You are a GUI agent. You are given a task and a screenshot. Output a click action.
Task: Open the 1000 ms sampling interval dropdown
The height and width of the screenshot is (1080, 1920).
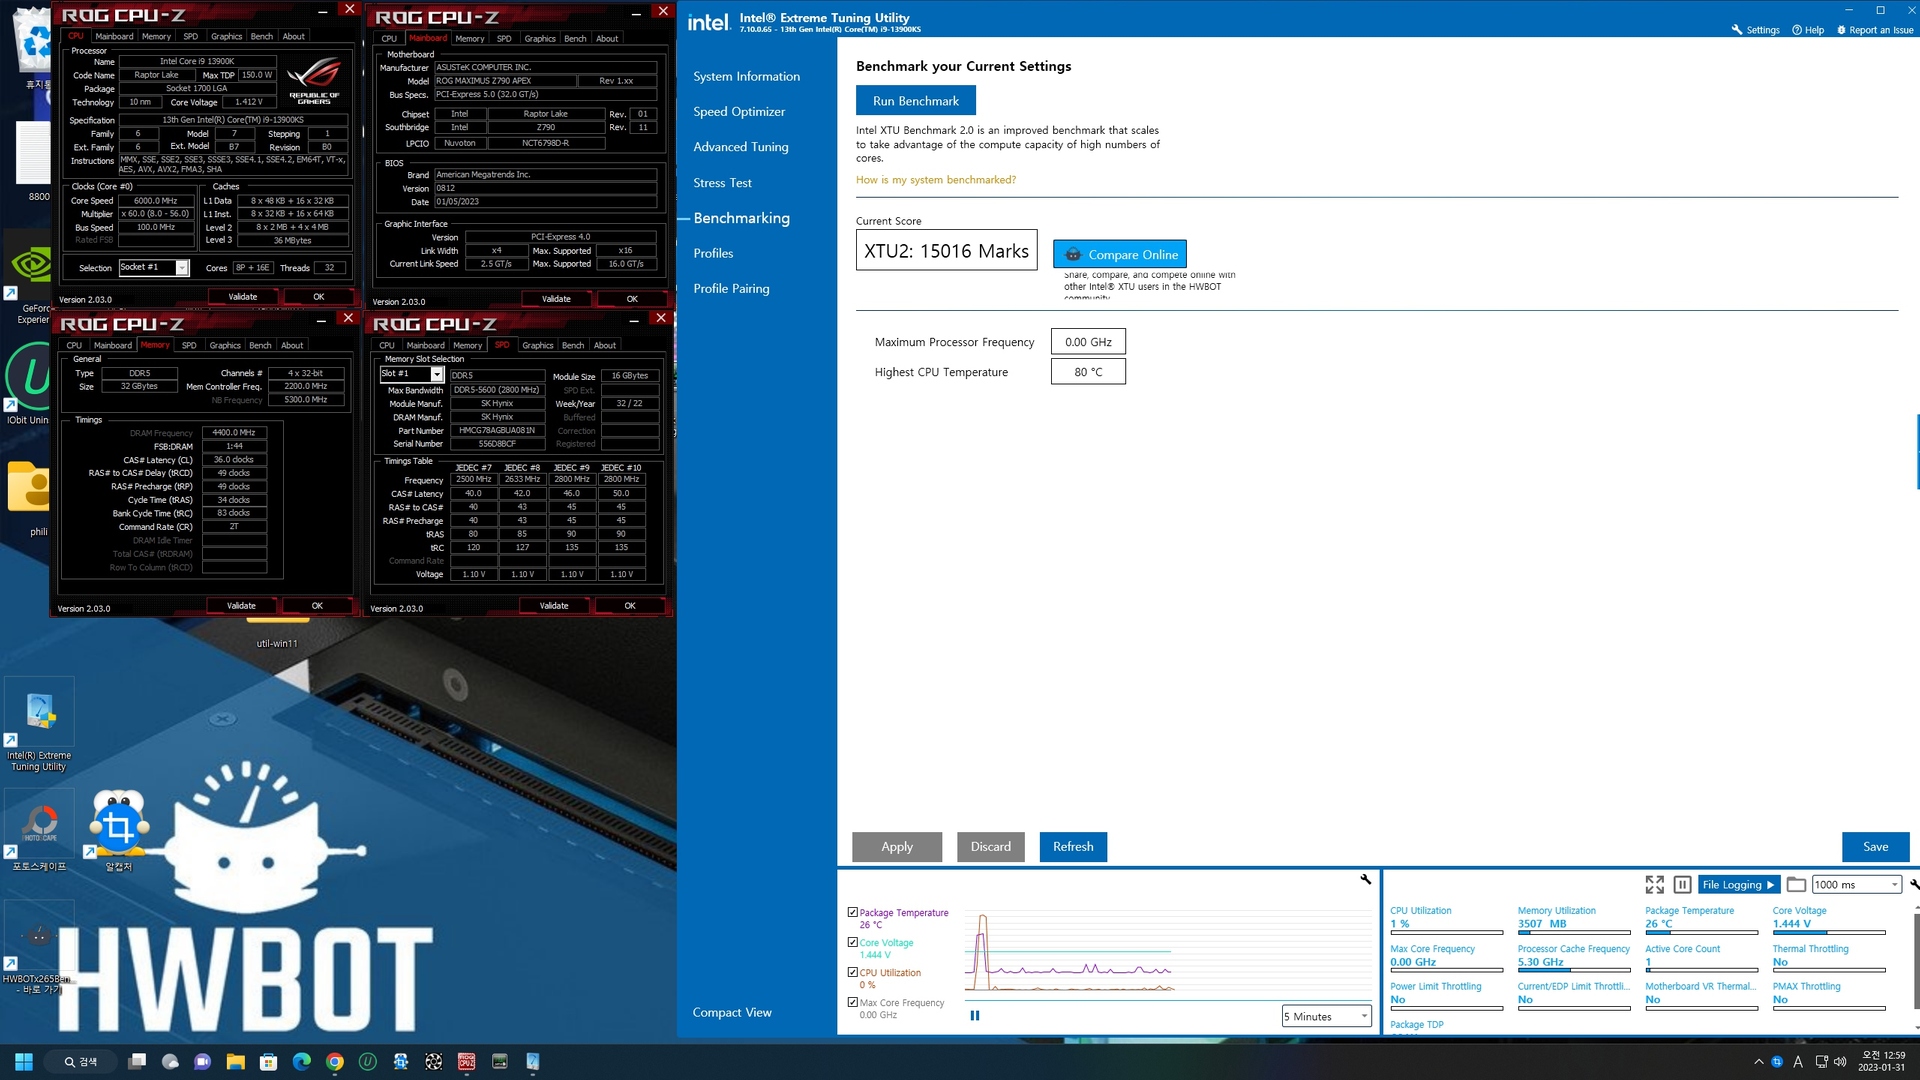(x=1856, y=884)
